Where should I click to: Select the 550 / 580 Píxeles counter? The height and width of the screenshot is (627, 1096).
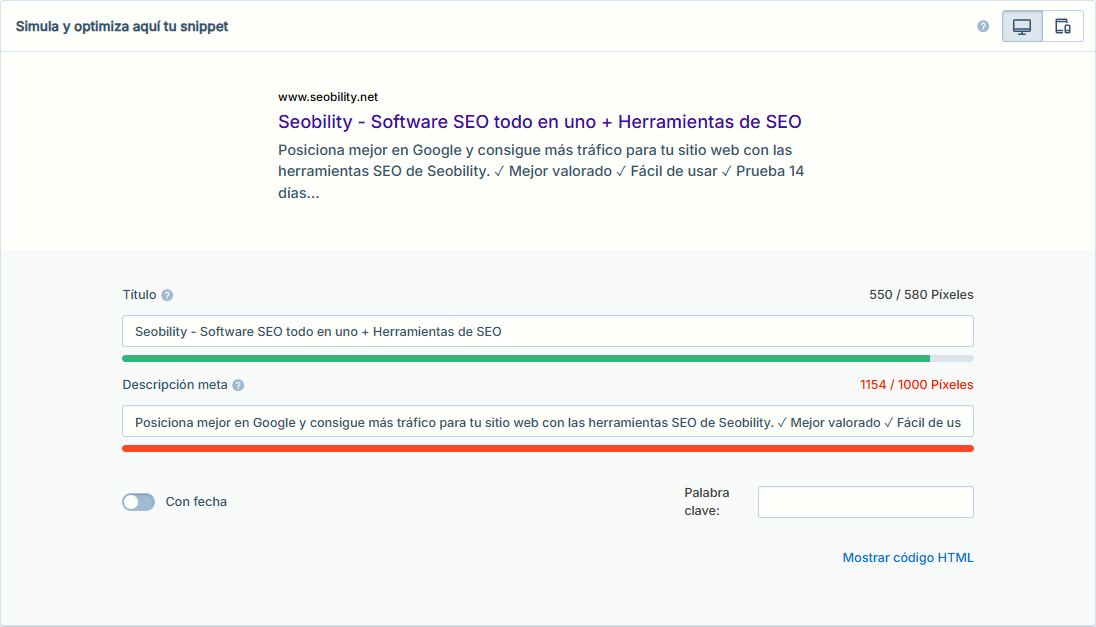pyautogui.click(x=920, y=294)
